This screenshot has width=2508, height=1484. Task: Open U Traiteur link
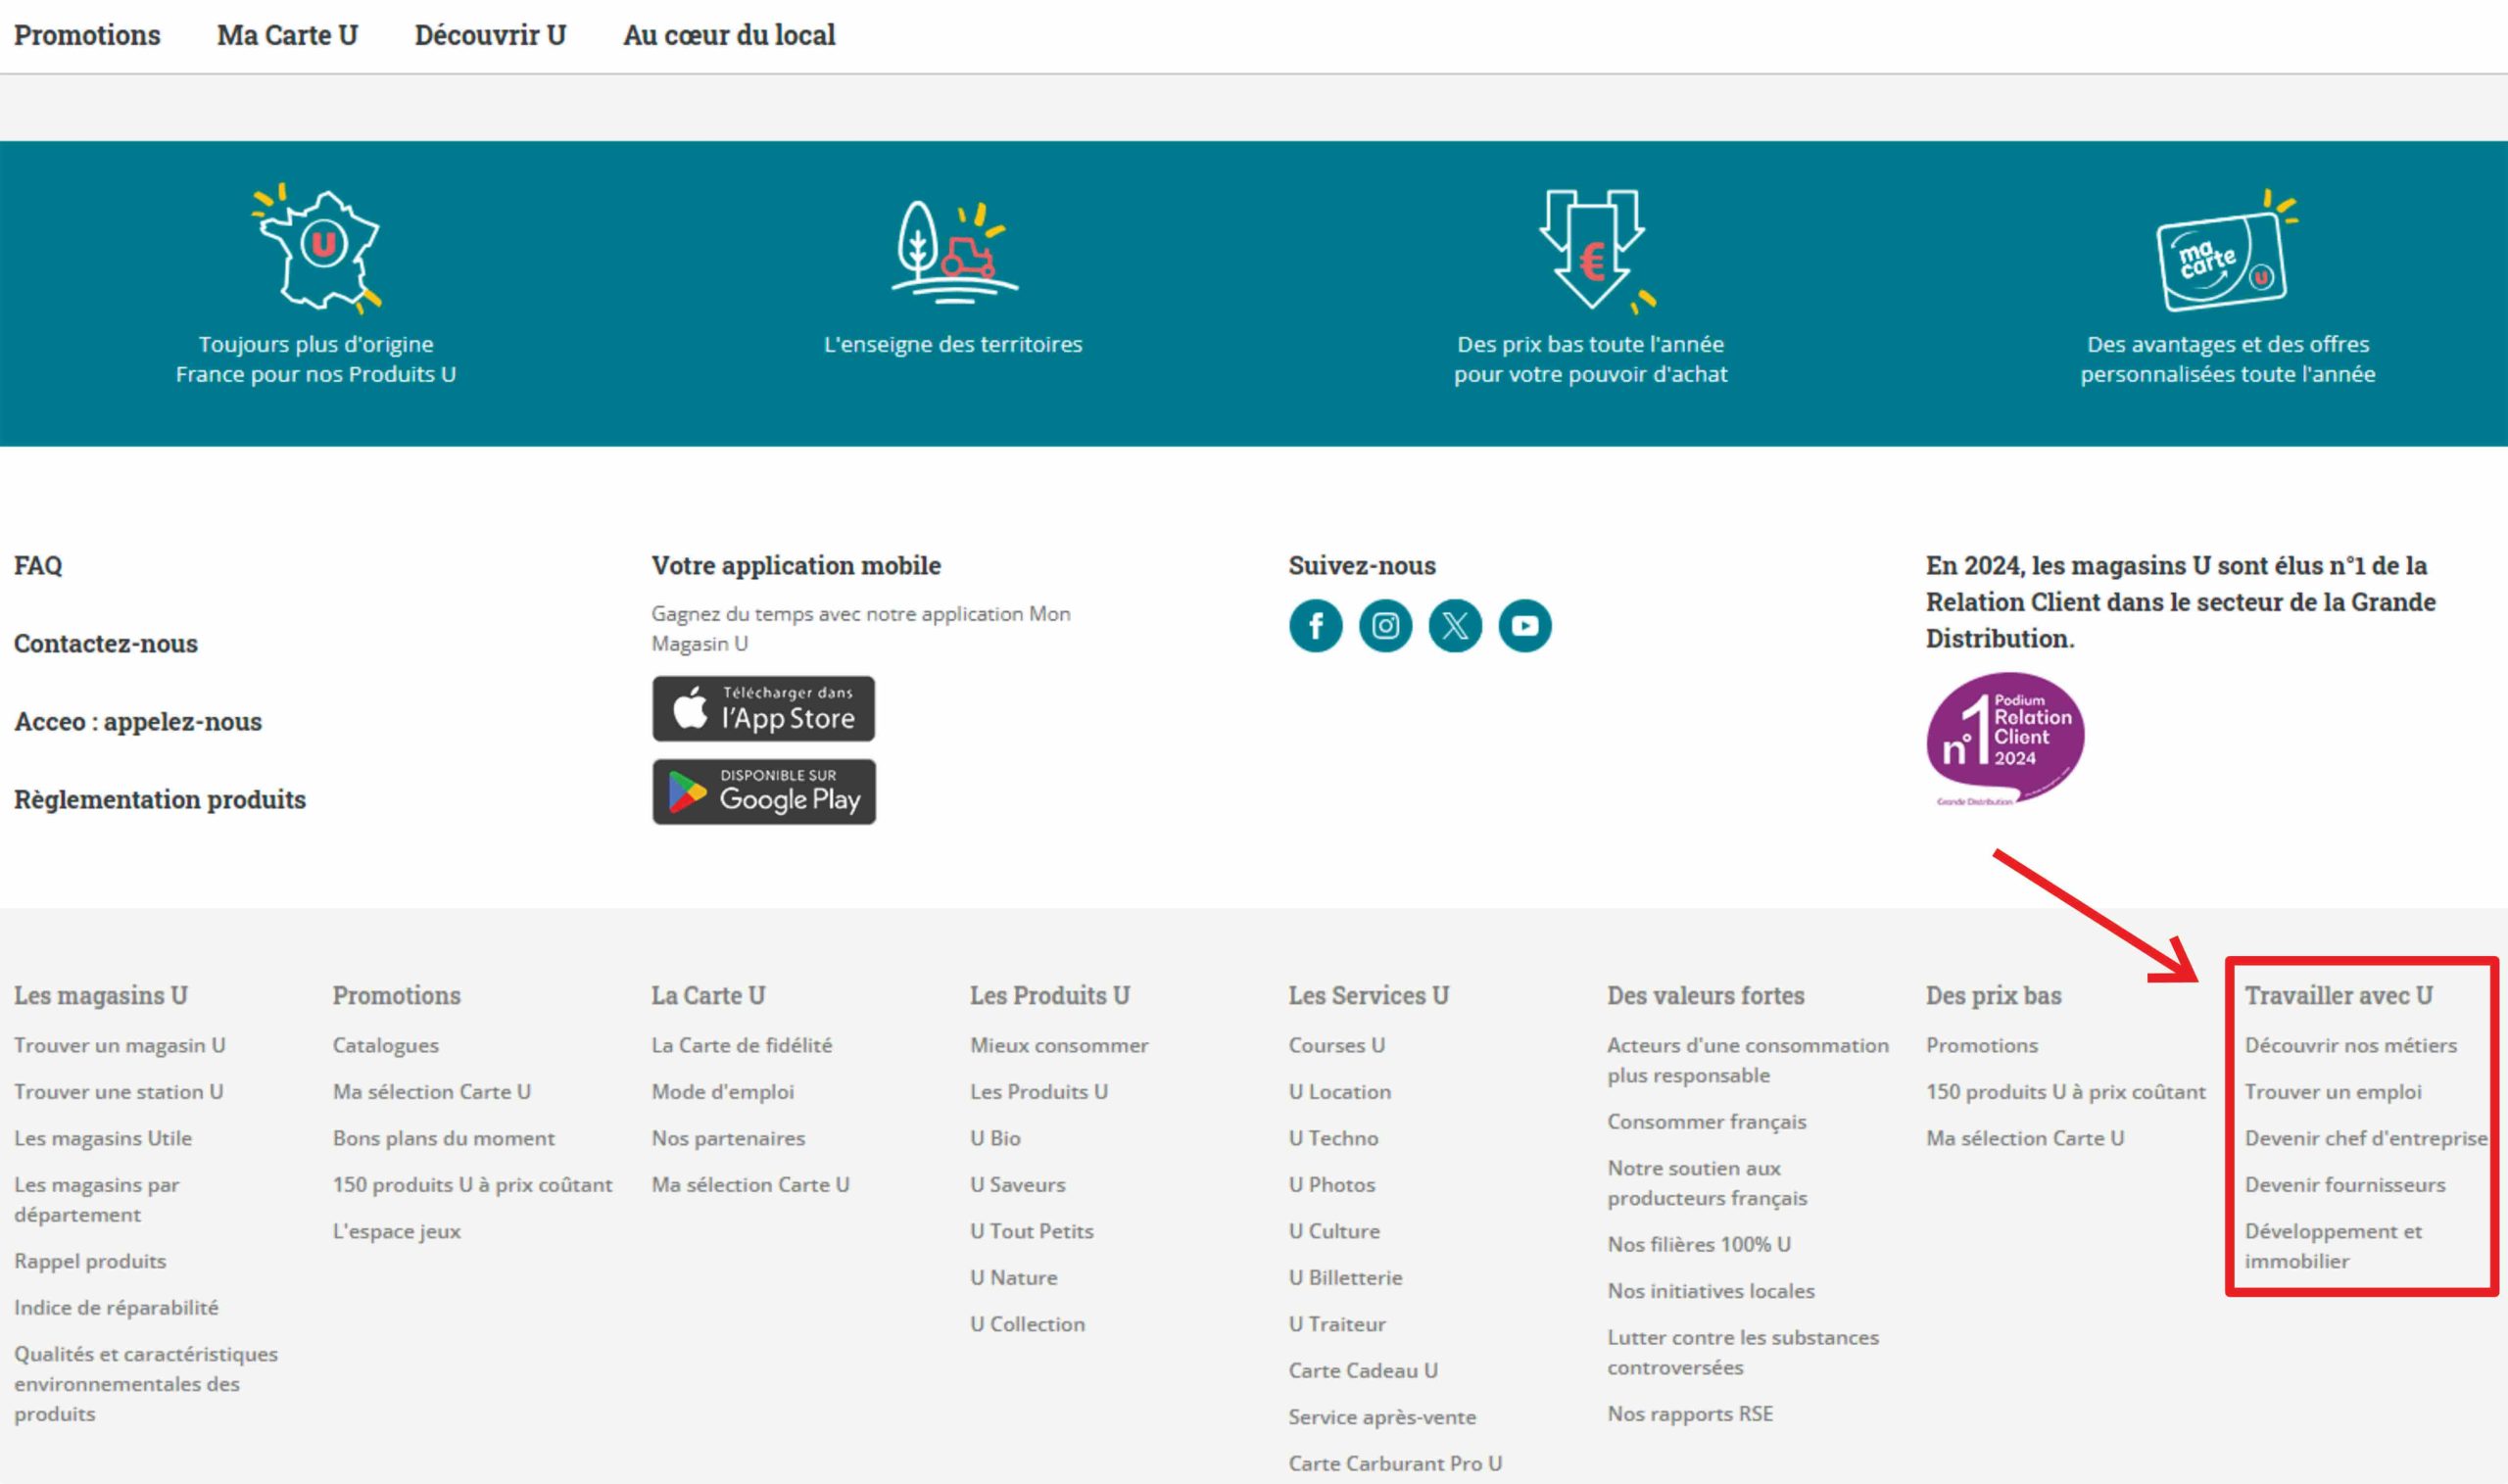[x=1337, y=1324]
